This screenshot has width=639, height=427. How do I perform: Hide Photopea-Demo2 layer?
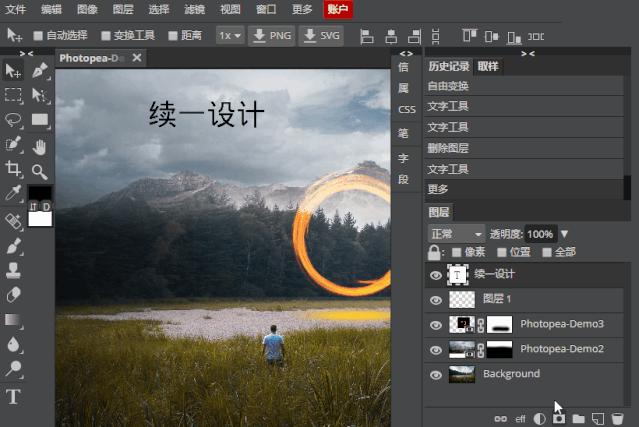pyautogui.click(x=436, y=350)
